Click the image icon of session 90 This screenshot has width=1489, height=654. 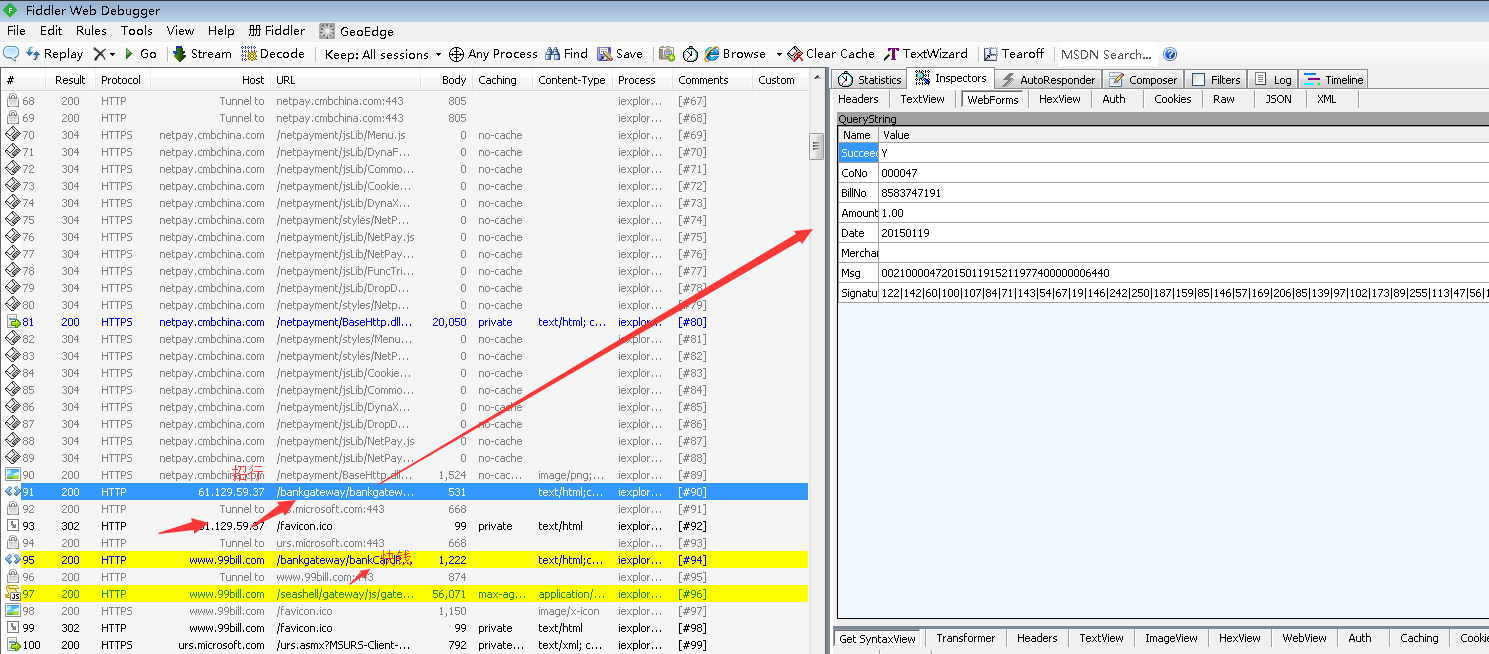click(x=13, y=475)
